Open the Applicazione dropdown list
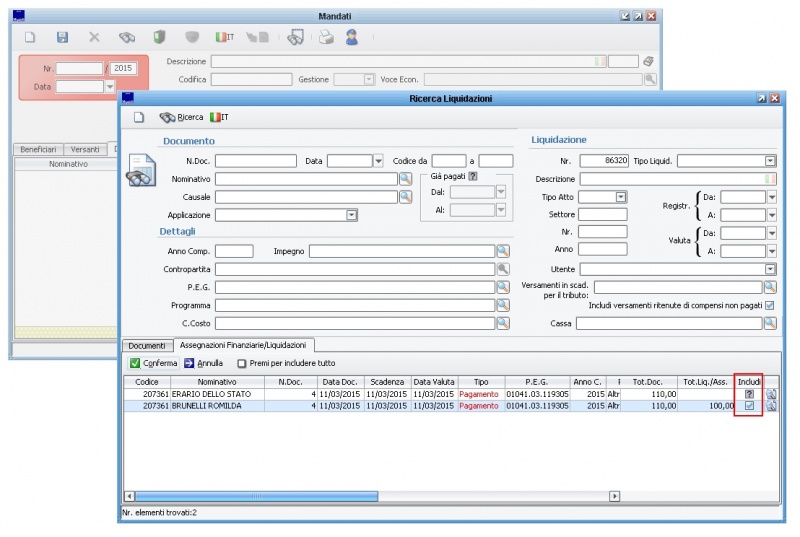The image size is (800, 537). pyautogui.click(x=352, y=214)
